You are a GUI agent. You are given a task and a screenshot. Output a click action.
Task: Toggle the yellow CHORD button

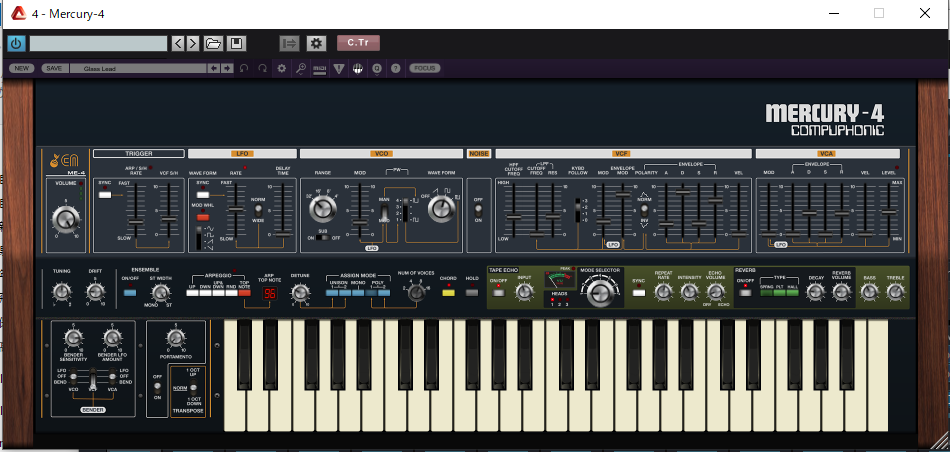[x=448, y=293]
